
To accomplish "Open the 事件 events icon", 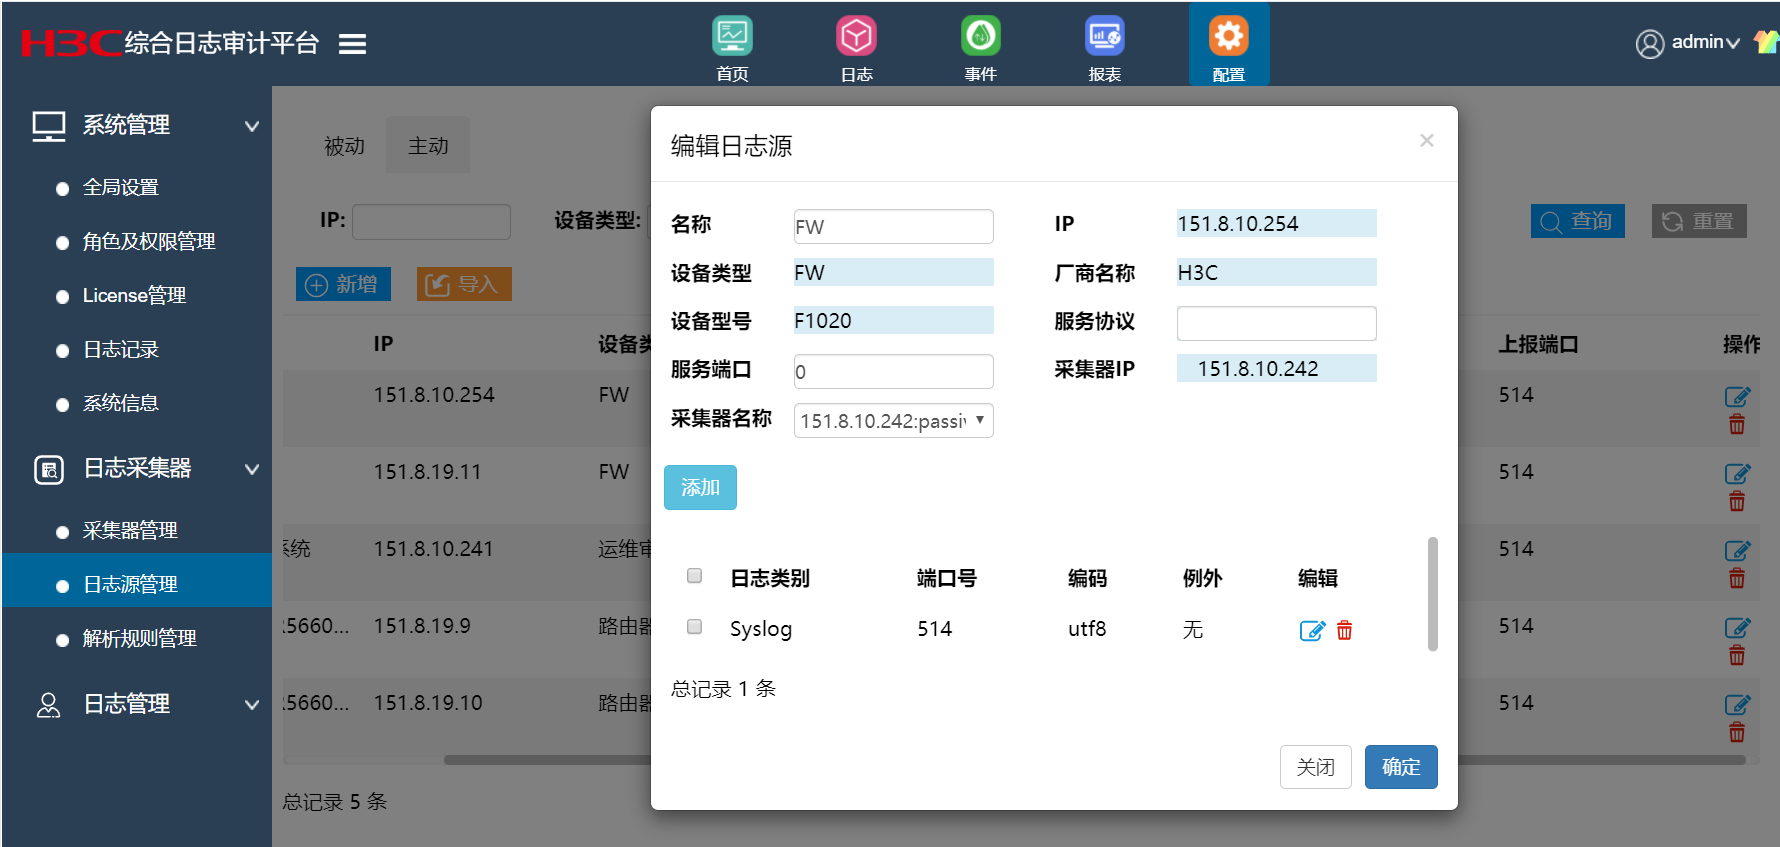I will tap(980, 37).
